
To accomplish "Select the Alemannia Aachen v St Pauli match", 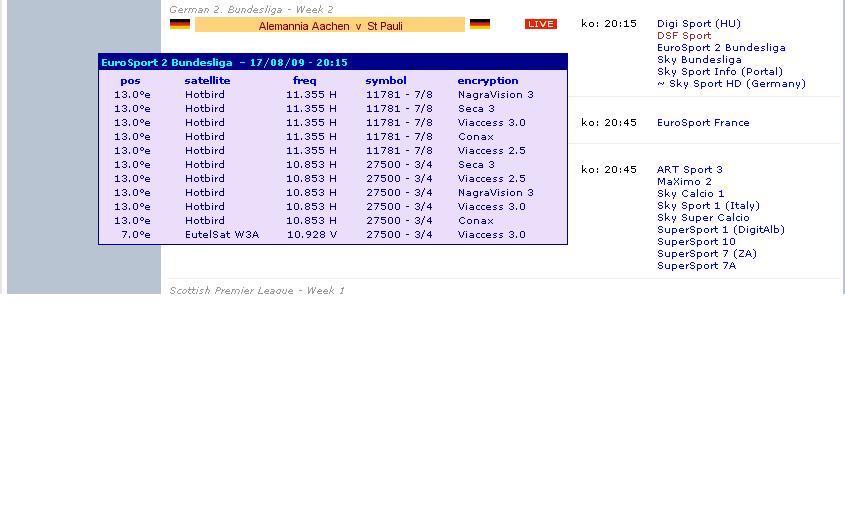I will (x=330, y=25).
